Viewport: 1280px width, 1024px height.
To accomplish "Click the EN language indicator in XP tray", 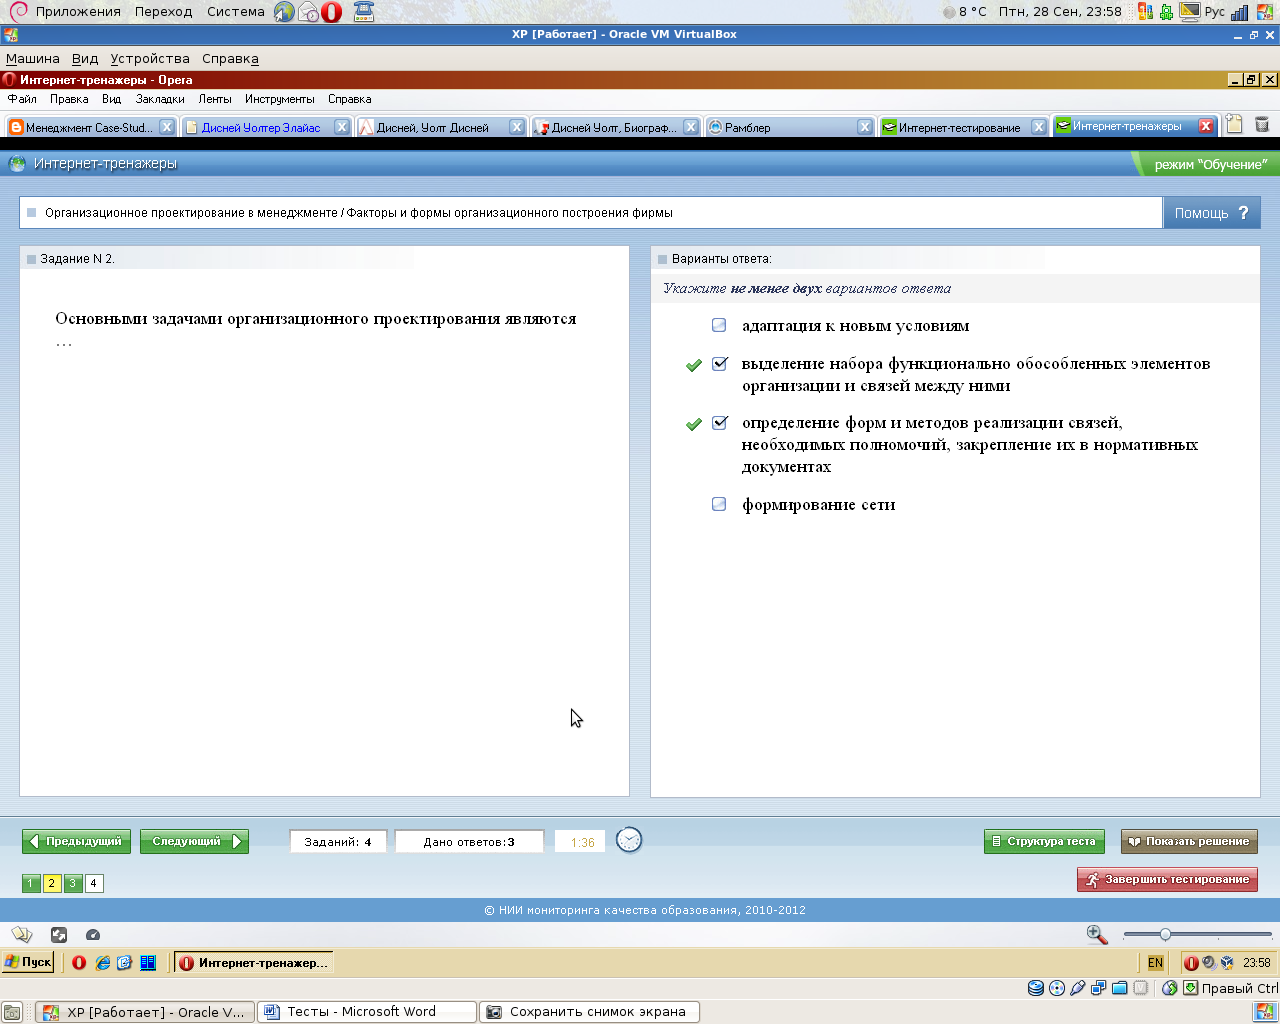I will [1155, 963].
